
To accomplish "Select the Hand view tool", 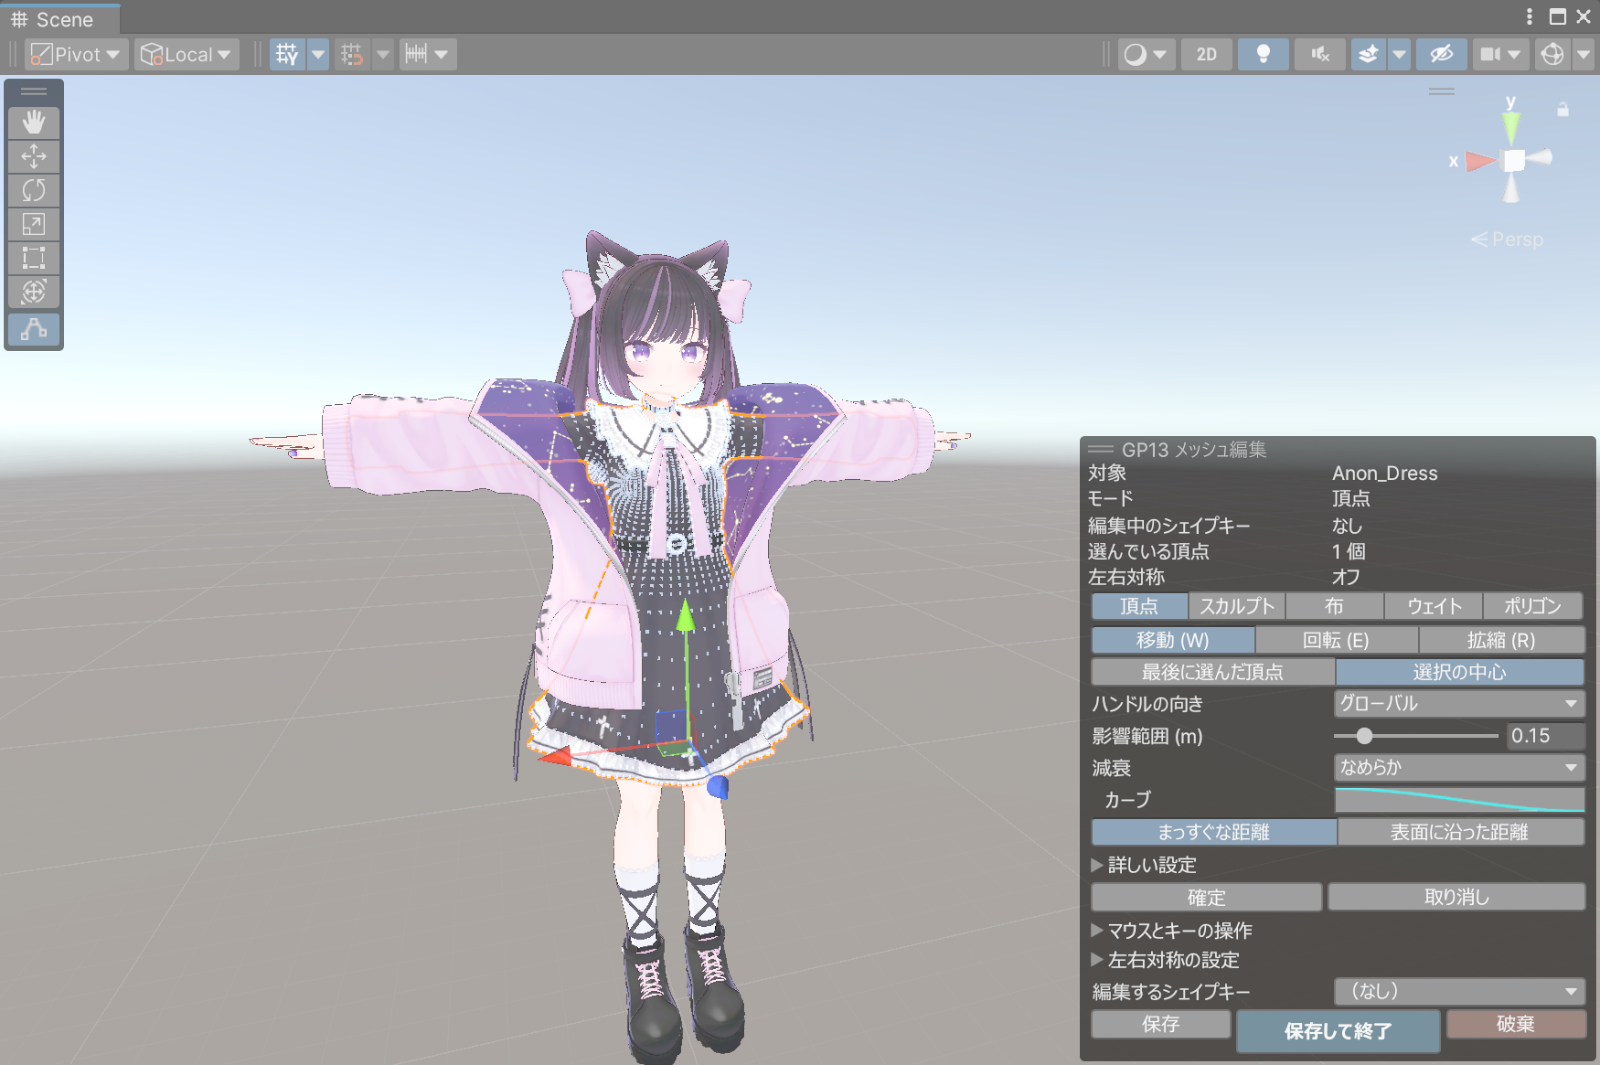I will [34, 123].
